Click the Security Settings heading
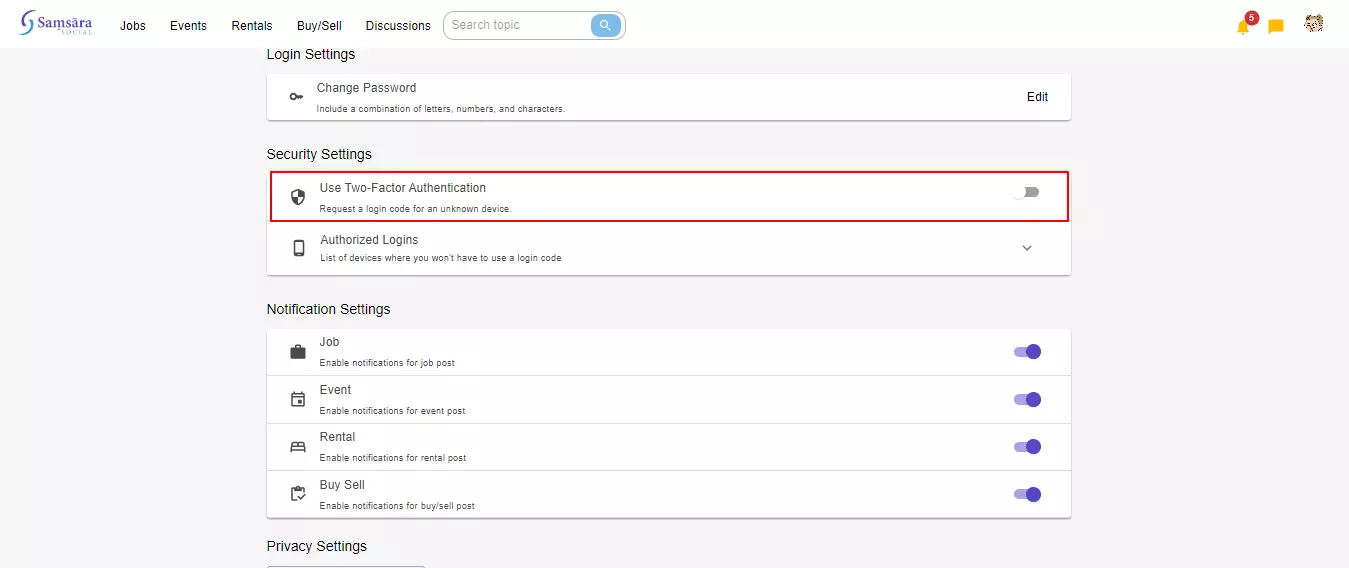 319,154
